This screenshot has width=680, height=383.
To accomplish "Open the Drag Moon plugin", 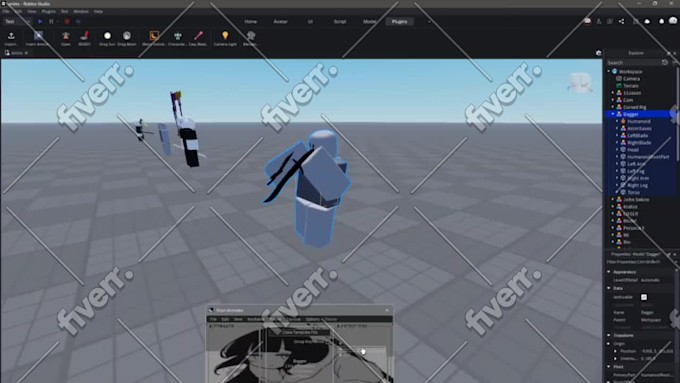I will (127, 38).
